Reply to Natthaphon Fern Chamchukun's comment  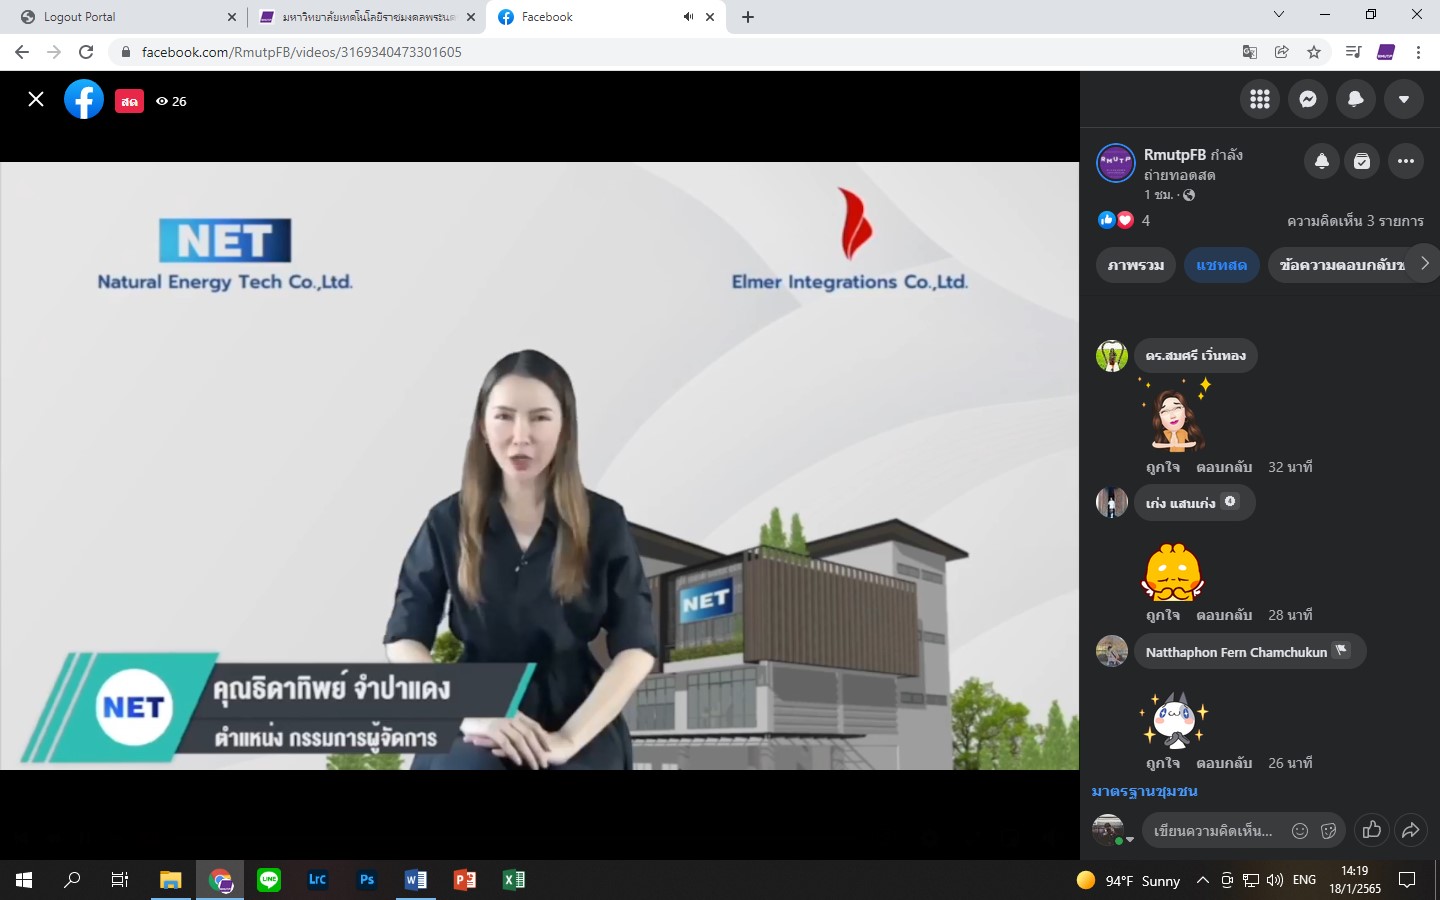tap(1224, 763)
